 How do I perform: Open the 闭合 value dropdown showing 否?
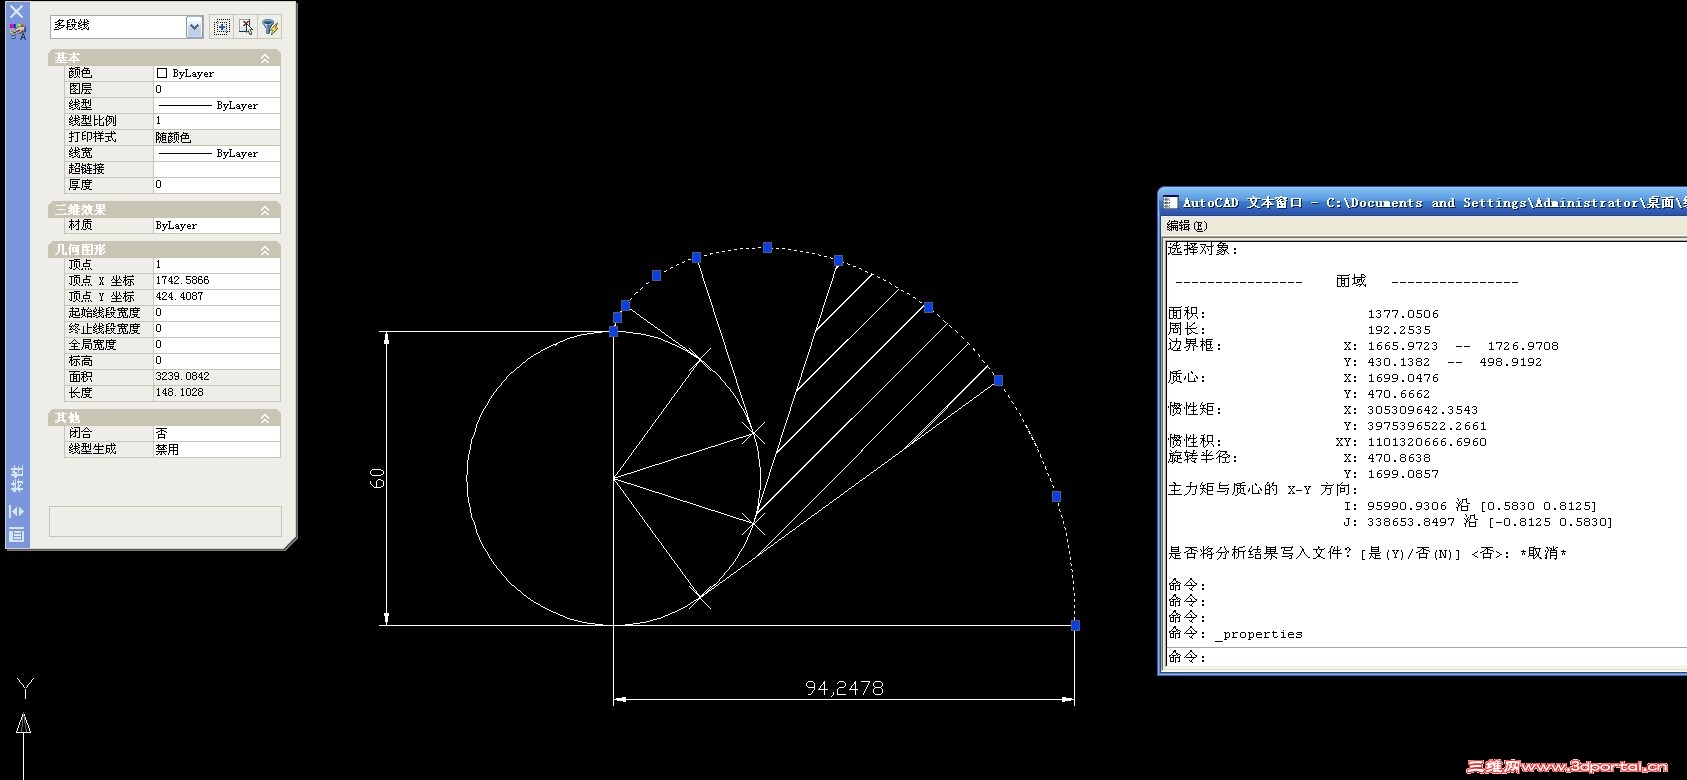pos(216,434)
